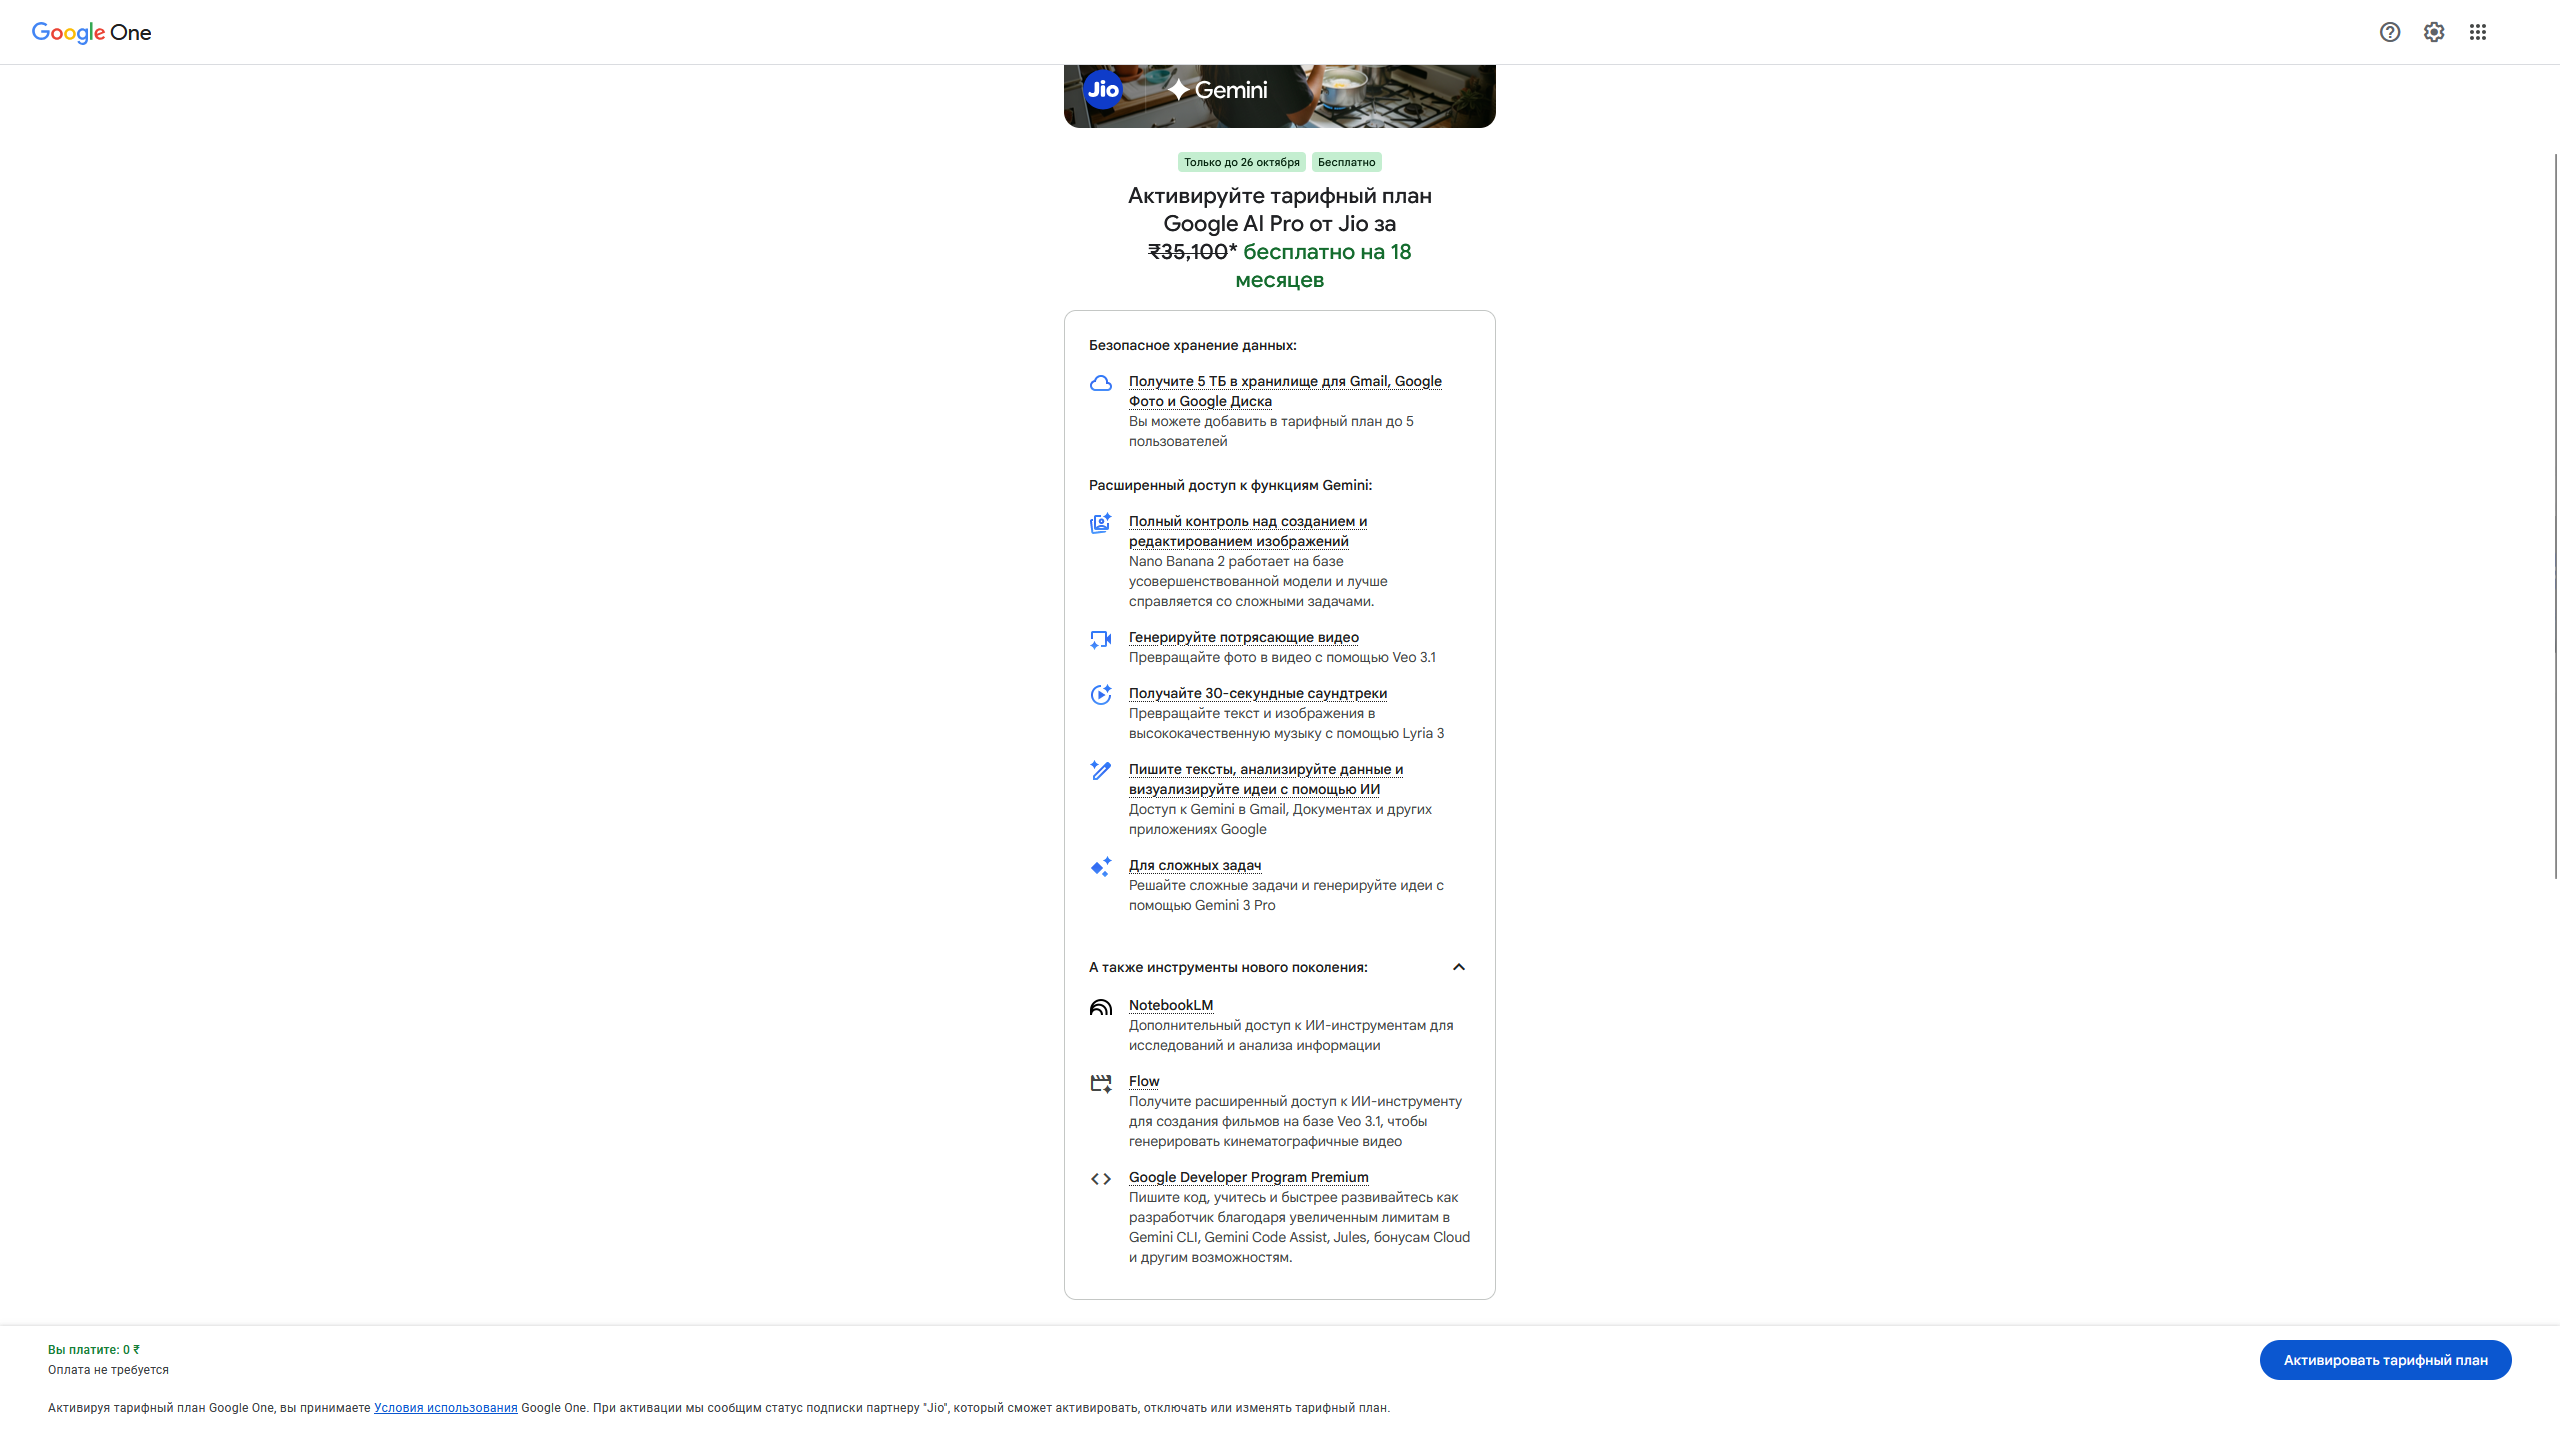Click the NotebookLM icon
This screenshot has width=2560, height=1440.
(x=1101, y=1007)
